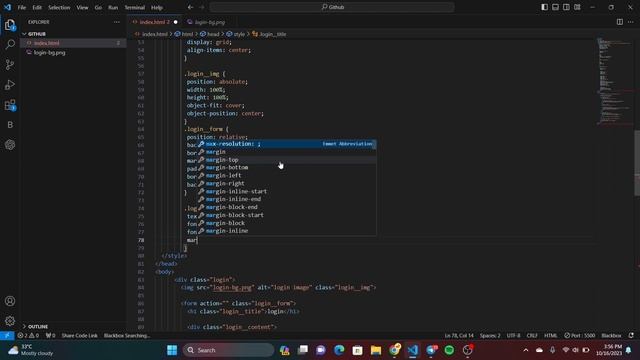
Task: Select margin-inline-start suggestion
Action: [x=287, y=191]
